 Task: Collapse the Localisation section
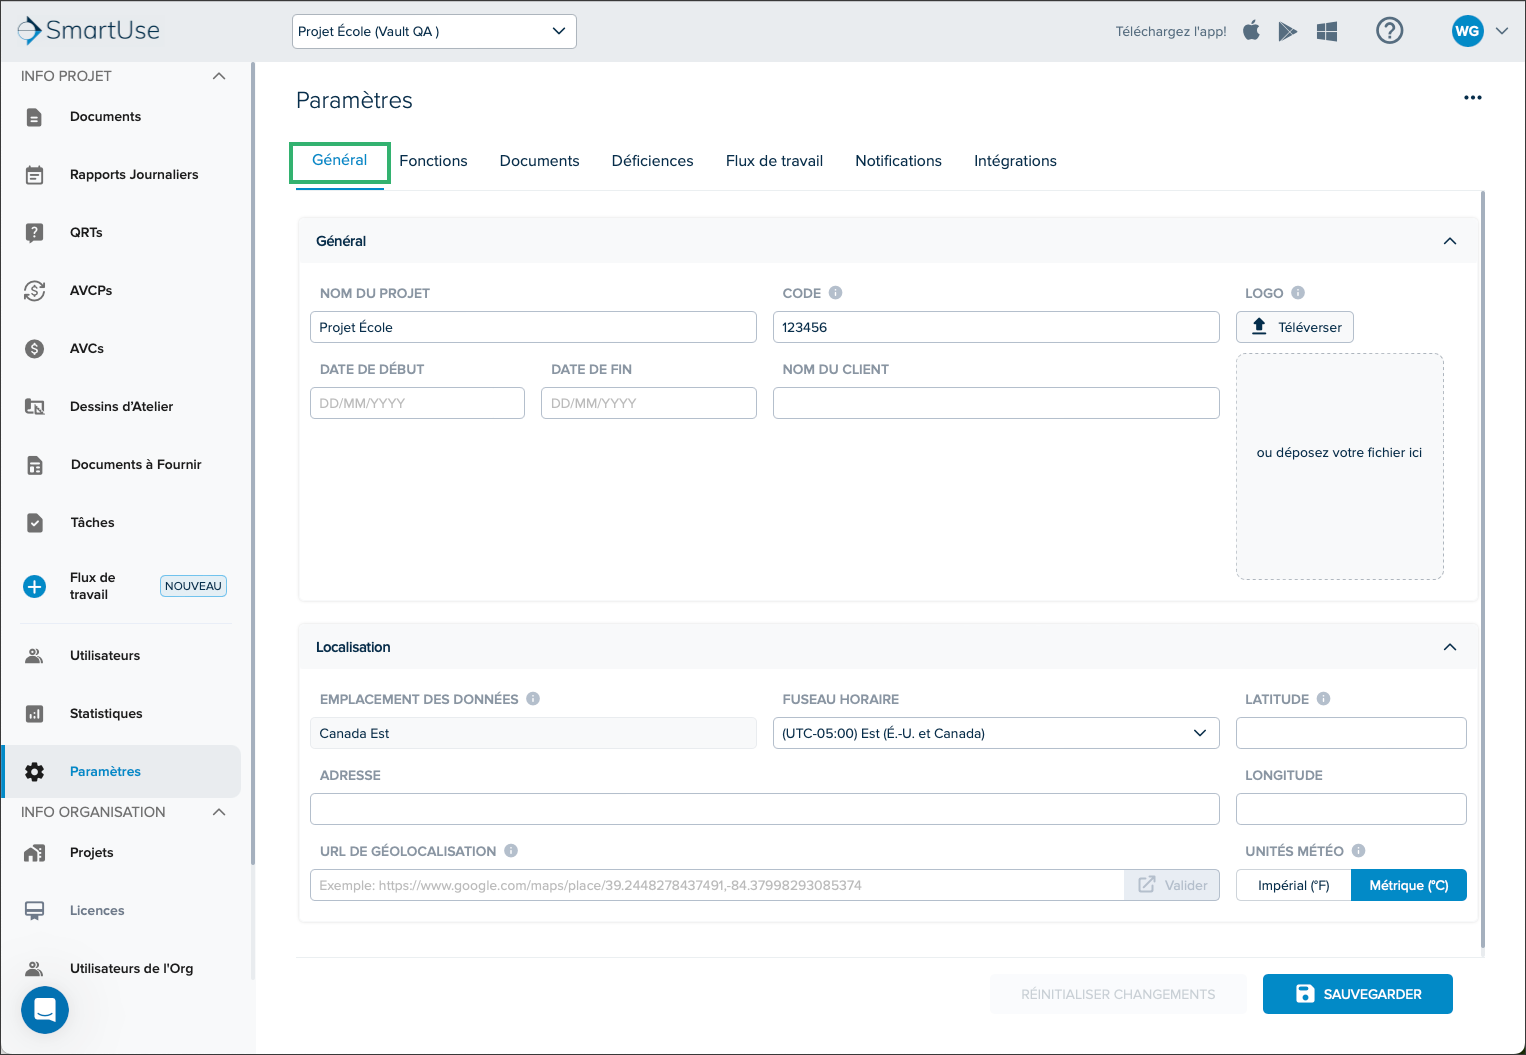(1450, 647)
